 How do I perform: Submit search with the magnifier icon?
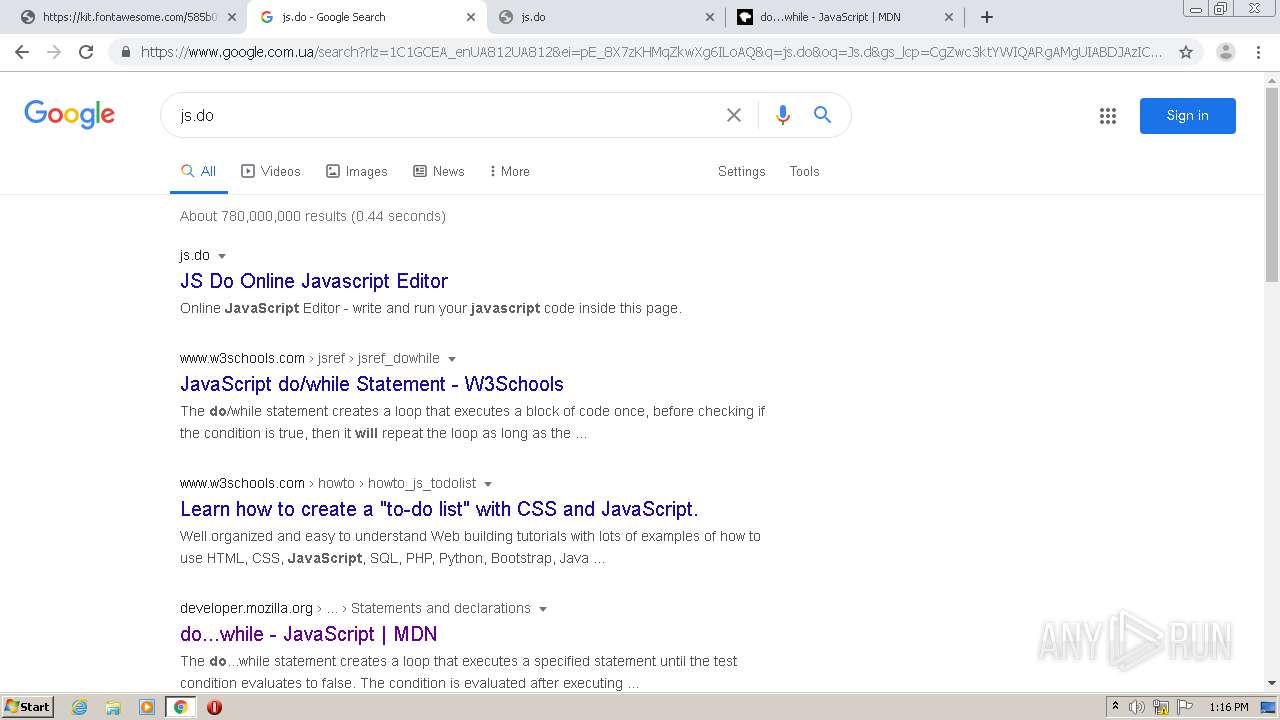[x=822, y=115]
